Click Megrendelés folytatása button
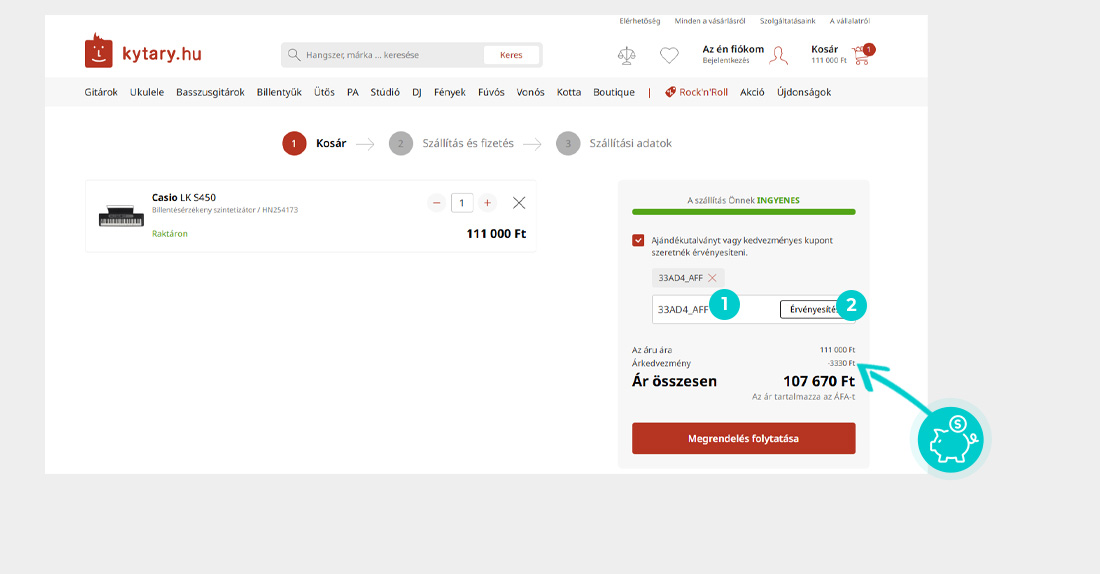Image resolution: width=1100 pixels, height=574 pixels. [744, 439]
